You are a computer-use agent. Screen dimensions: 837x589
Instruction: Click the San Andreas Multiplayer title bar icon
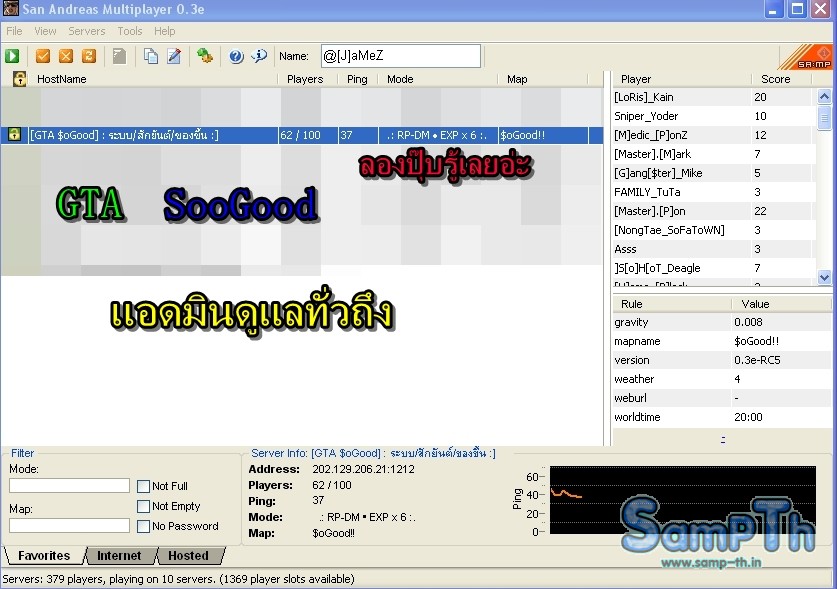click(x=11, y=9)
